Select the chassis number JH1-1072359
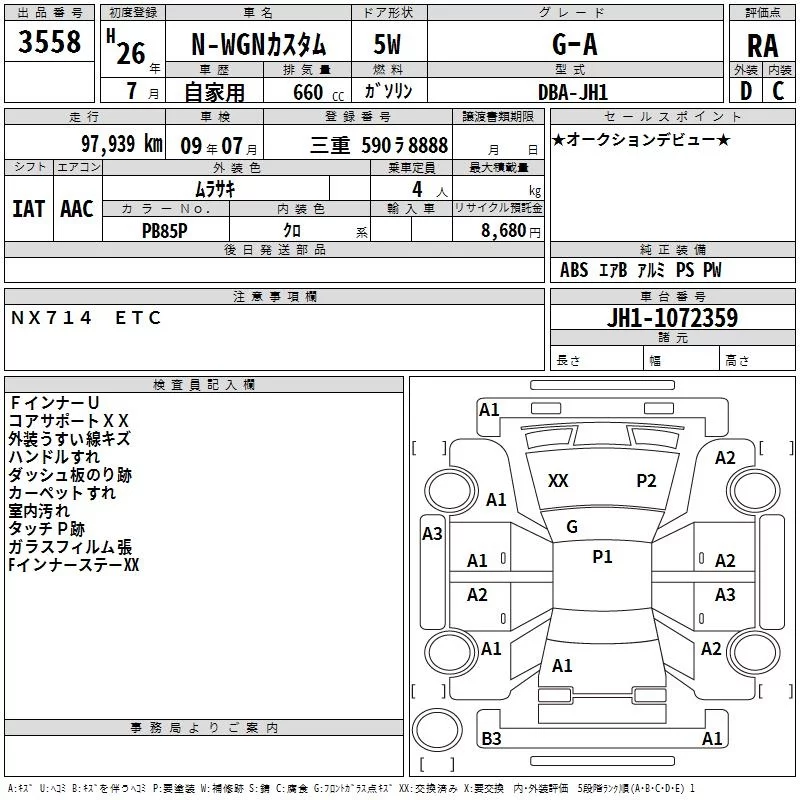 point(672,317)
